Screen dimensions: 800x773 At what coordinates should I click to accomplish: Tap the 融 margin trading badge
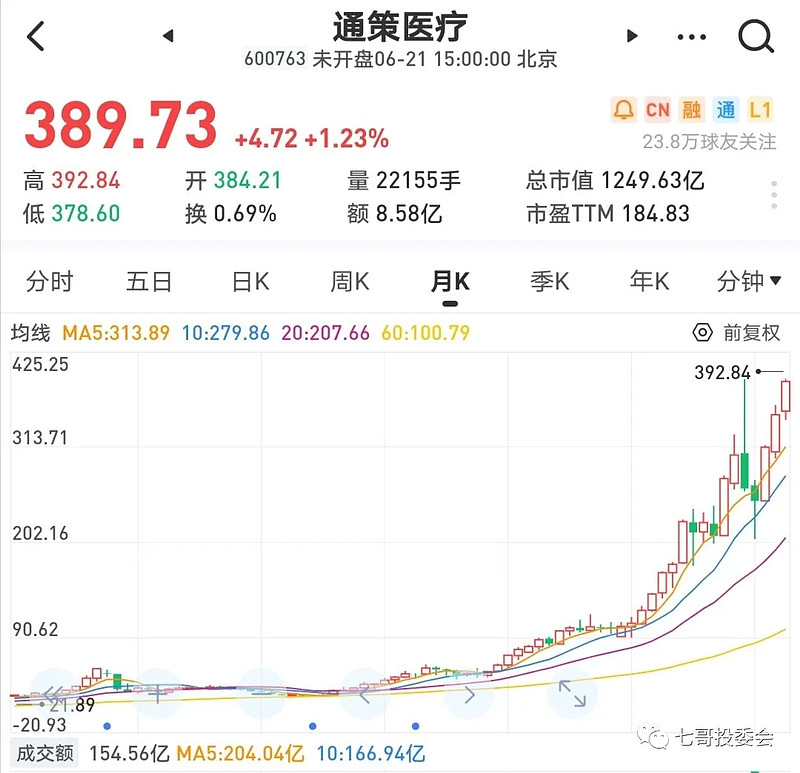(x=691, y=110)
